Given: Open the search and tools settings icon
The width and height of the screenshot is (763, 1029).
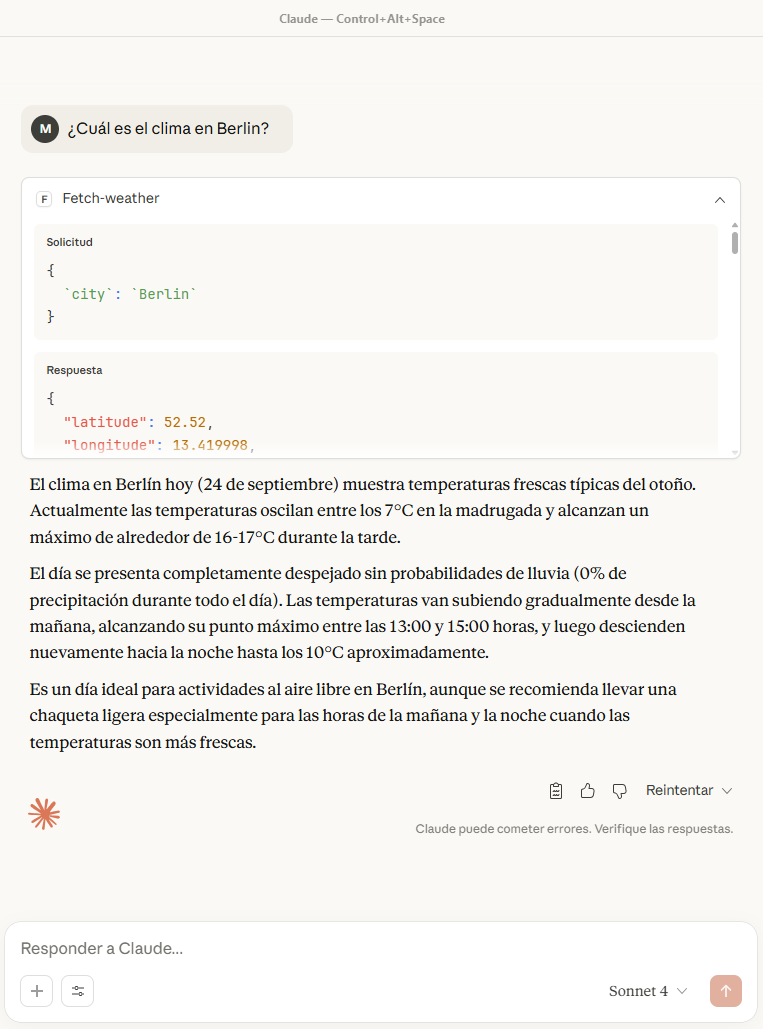Looking at the screenshot, I should click(77, 991).
